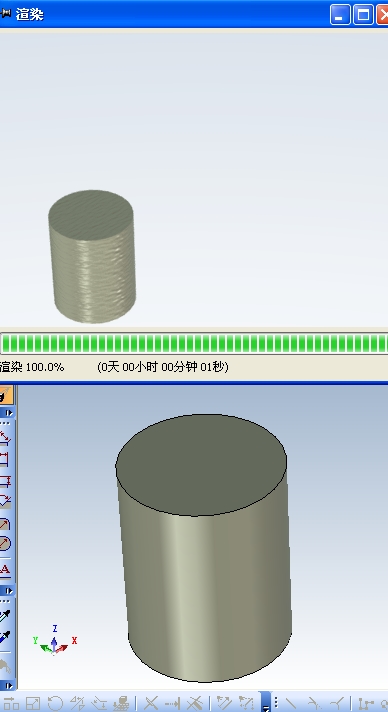Close the 渲染 render window
388x712 pixels.
point(383,15)
